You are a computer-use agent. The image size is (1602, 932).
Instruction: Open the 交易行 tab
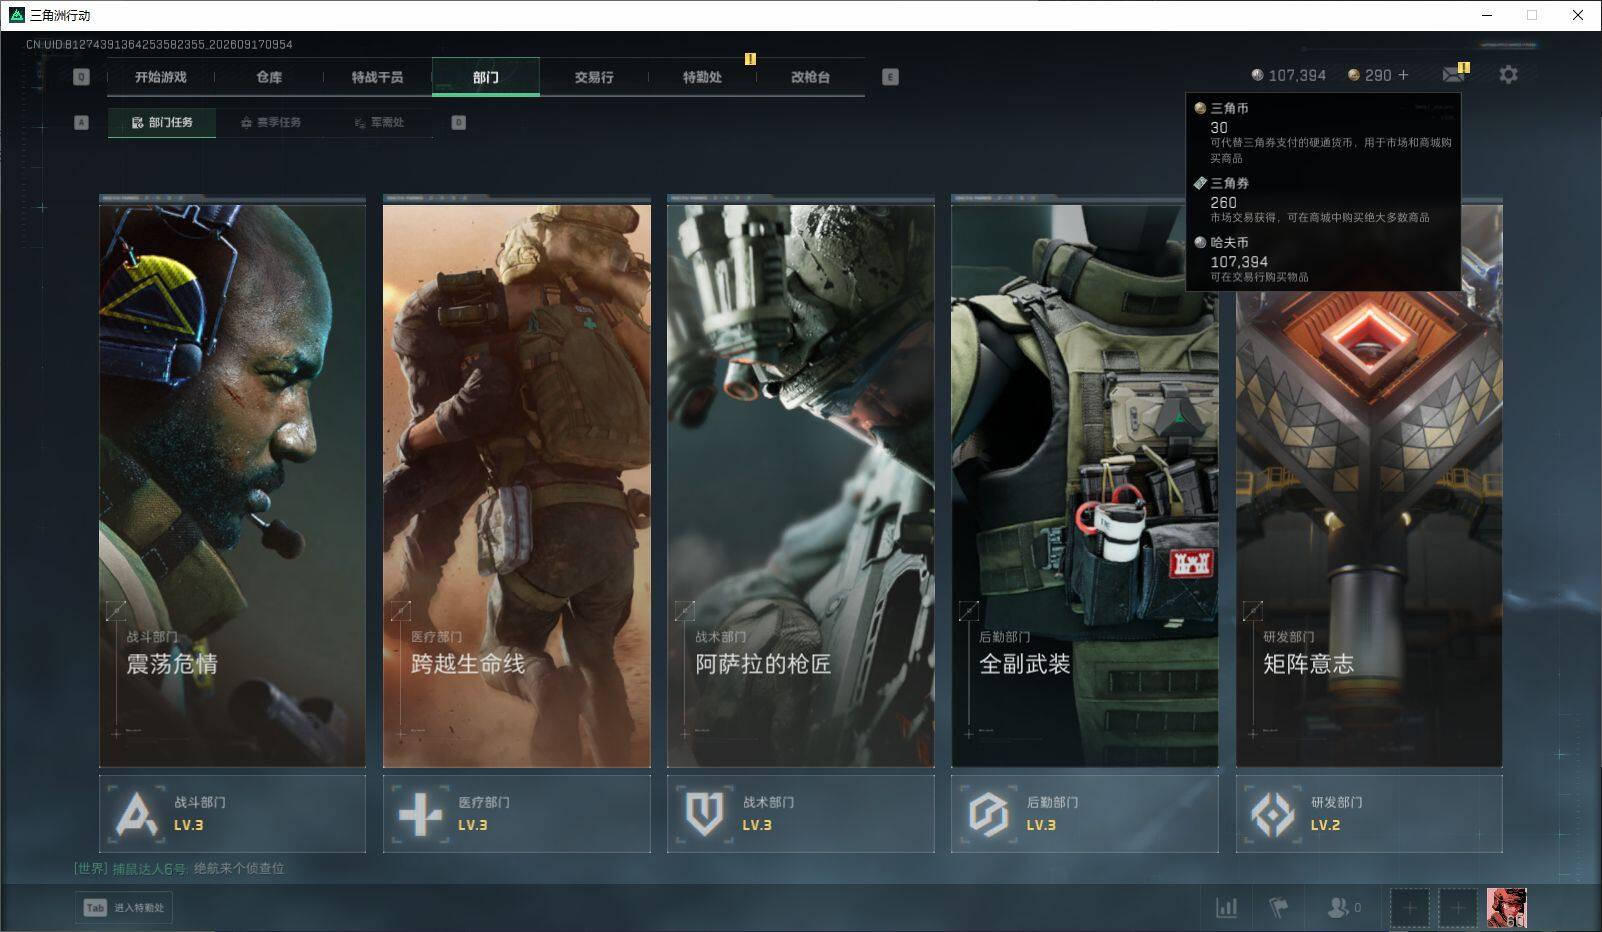tap(594, 77)
